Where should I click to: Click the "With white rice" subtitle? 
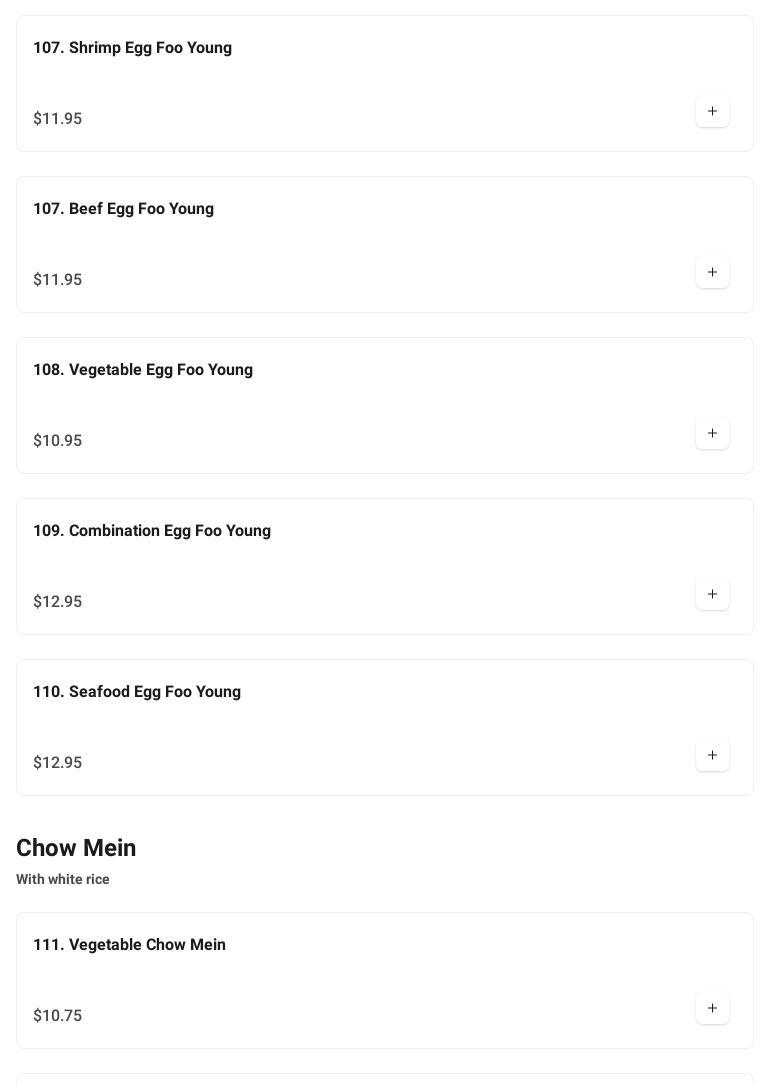point(63,880)
